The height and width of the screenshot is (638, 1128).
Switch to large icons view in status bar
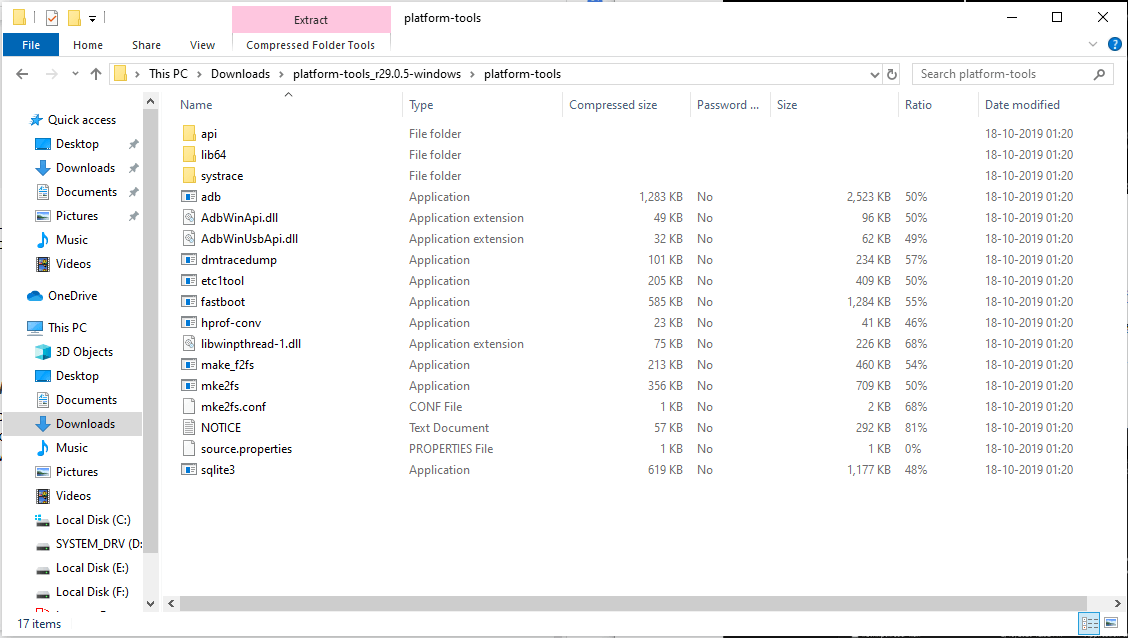click(1111, 623)
